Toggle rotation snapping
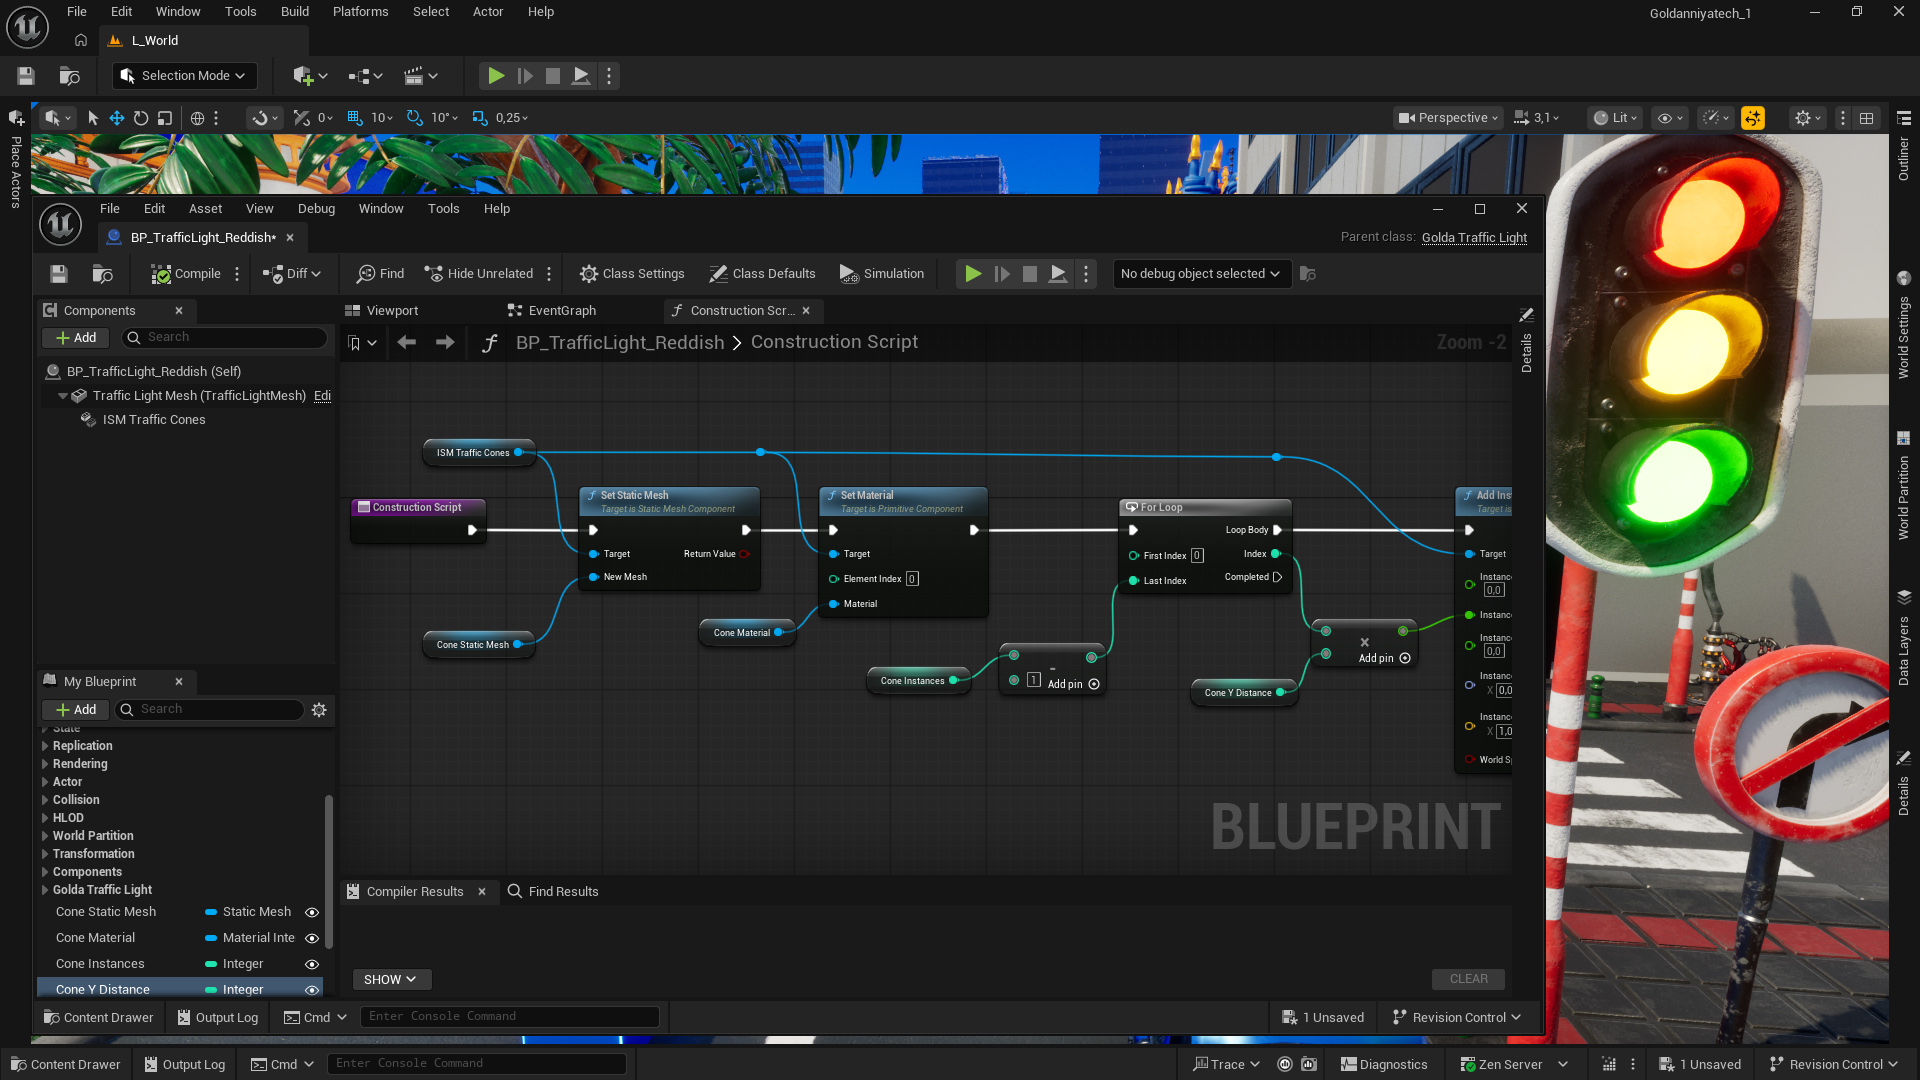Image resolution: width=1920 pixels, height=1080 pixels. (x=414, y=118)
